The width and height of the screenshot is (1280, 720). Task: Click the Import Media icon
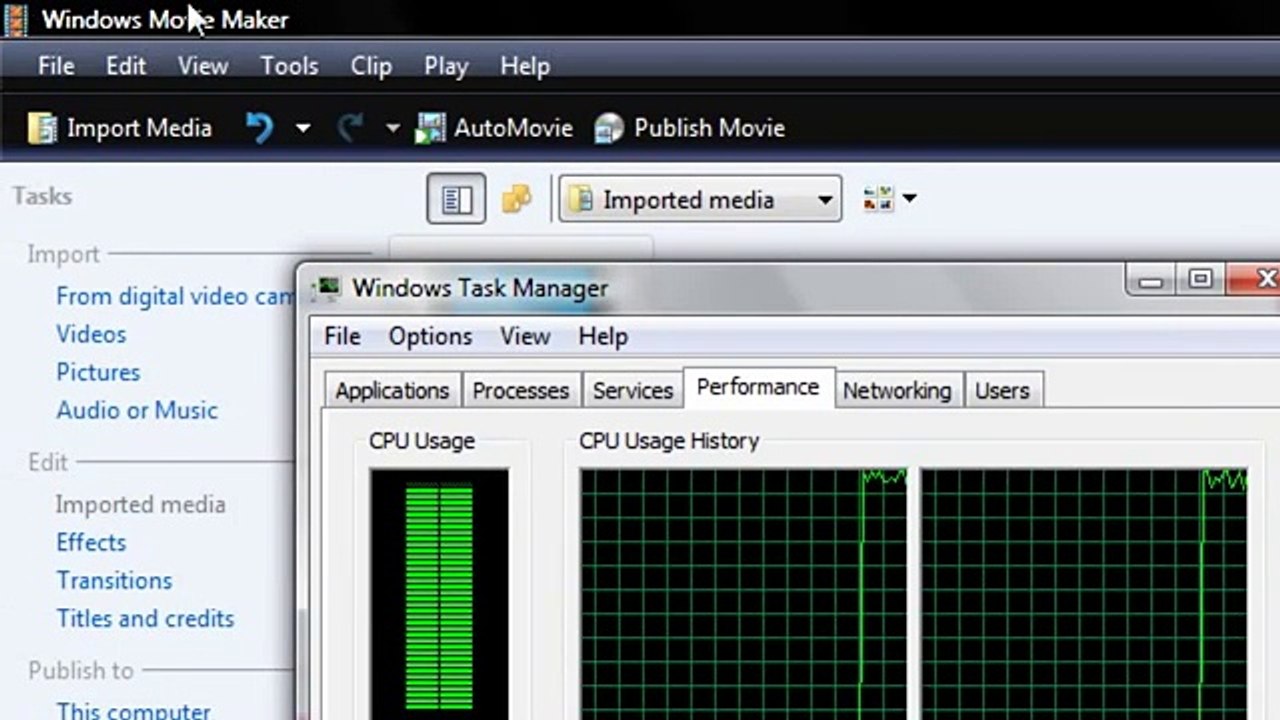pos(42,128)
